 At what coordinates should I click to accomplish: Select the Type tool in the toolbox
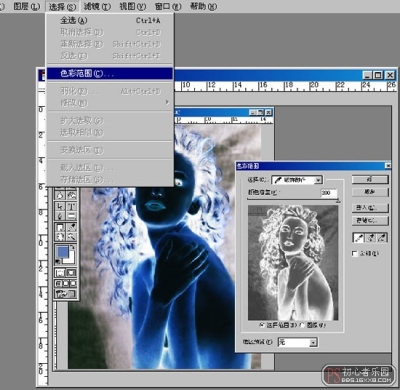pyautogui.click(x=71, y=206)
